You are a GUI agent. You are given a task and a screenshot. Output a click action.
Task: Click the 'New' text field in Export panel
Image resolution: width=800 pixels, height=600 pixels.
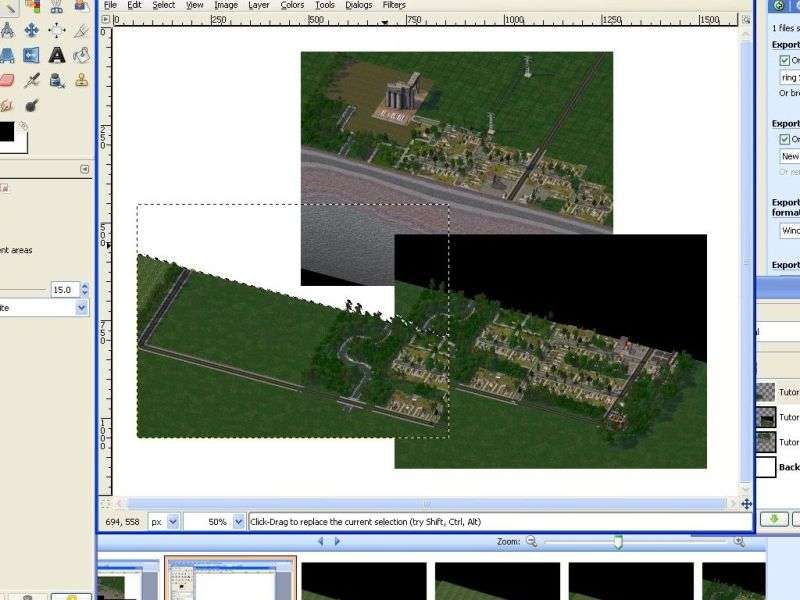point(790,156)
